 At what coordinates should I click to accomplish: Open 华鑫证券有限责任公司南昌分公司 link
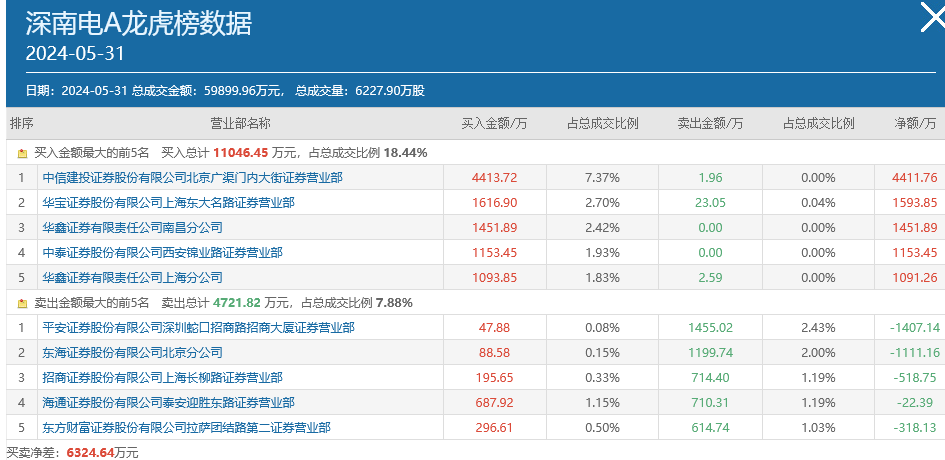133,227
